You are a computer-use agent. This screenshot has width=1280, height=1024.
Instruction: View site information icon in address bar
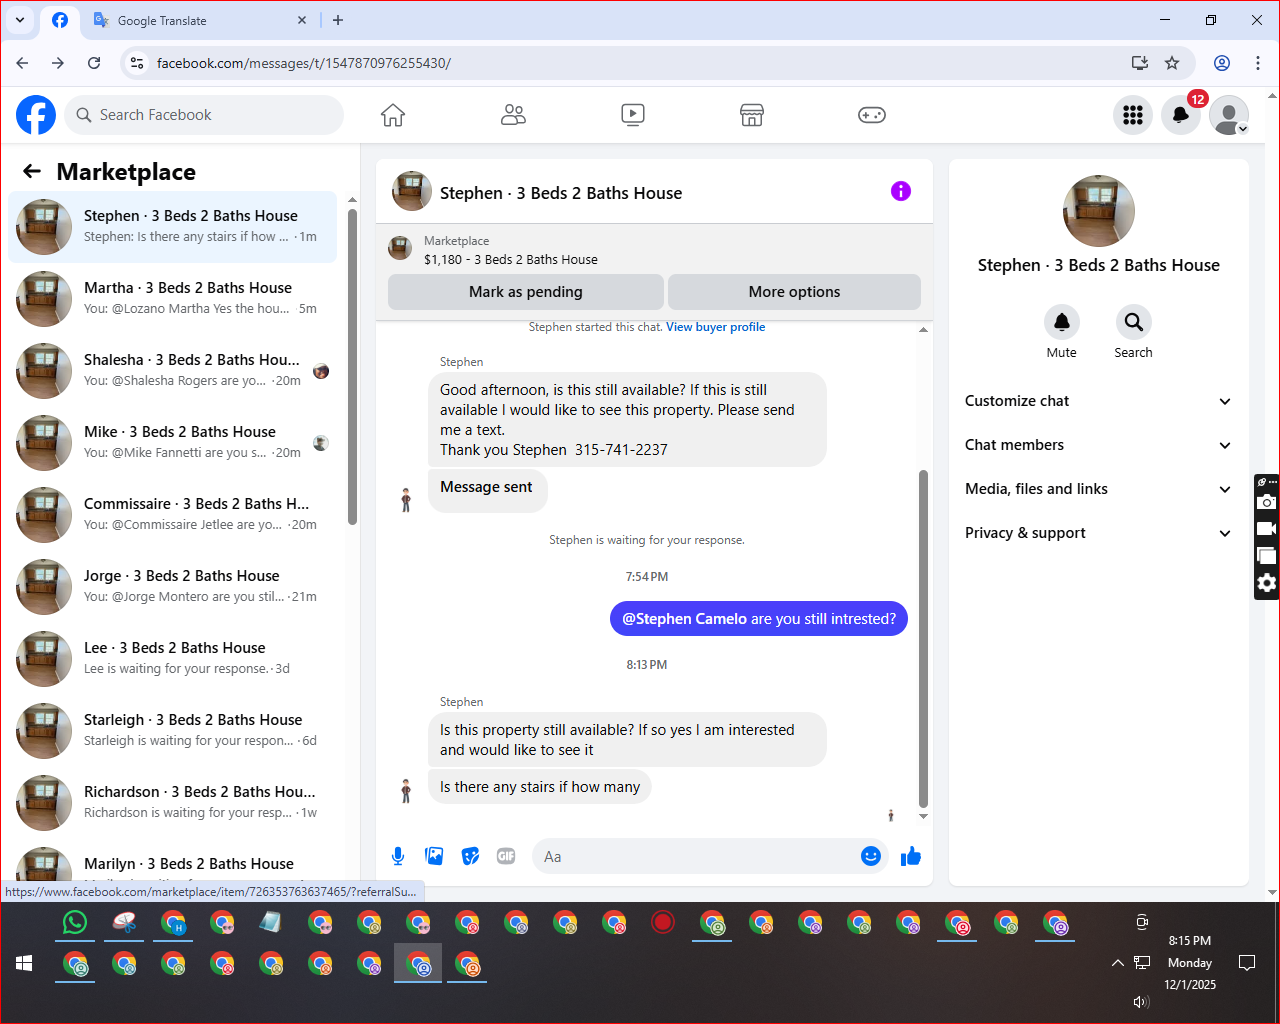[138, 63]
